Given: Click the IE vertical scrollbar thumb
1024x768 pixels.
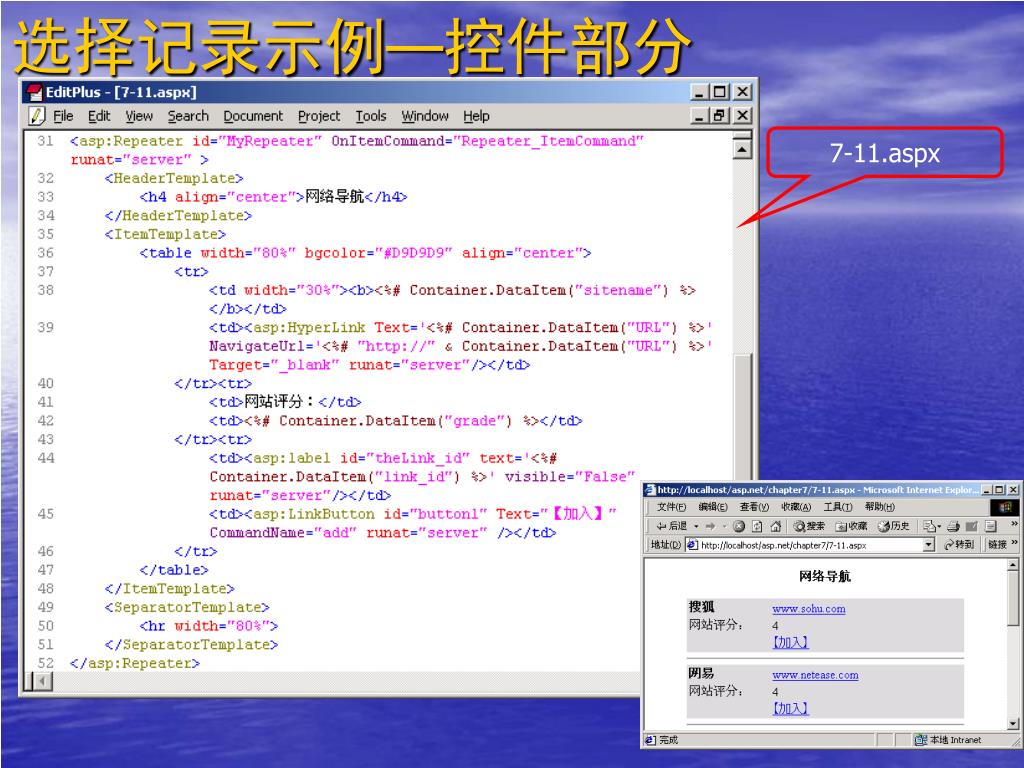Looking at the screenshot, I should tap(1013, 598).
